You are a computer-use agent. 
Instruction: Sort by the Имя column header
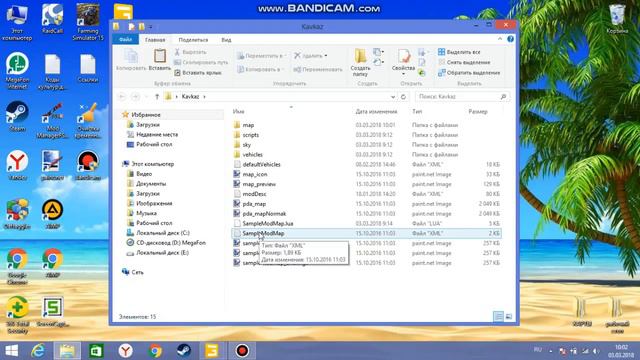(238, 111)
